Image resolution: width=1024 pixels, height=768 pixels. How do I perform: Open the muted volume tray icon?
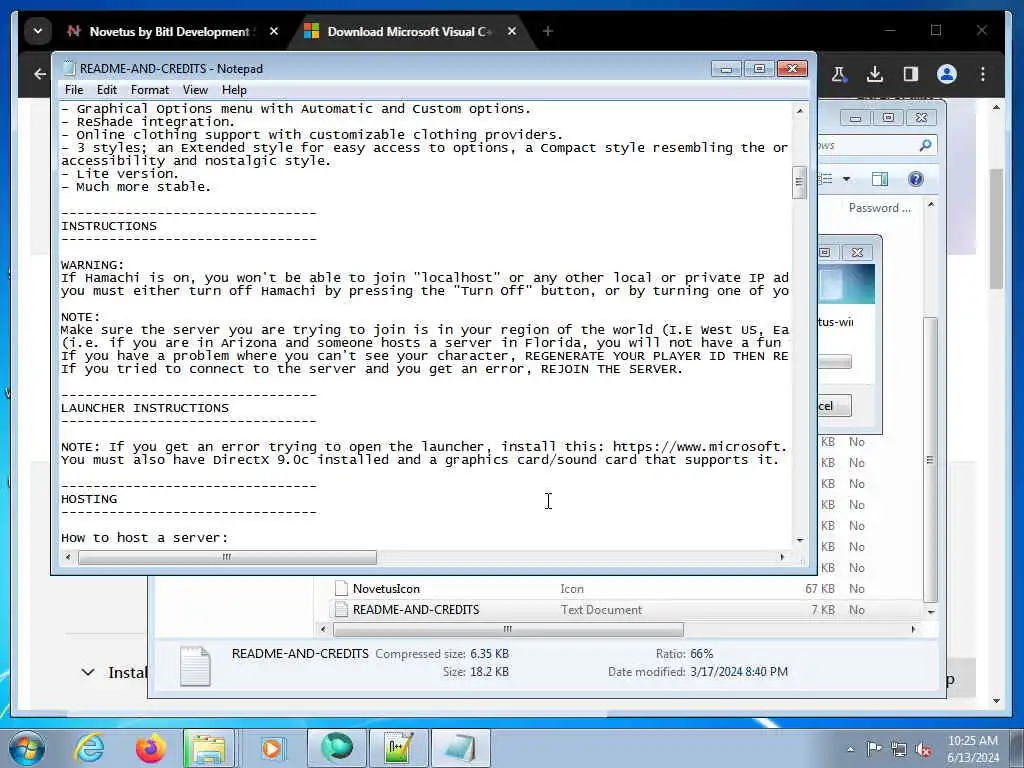(923, 749)
